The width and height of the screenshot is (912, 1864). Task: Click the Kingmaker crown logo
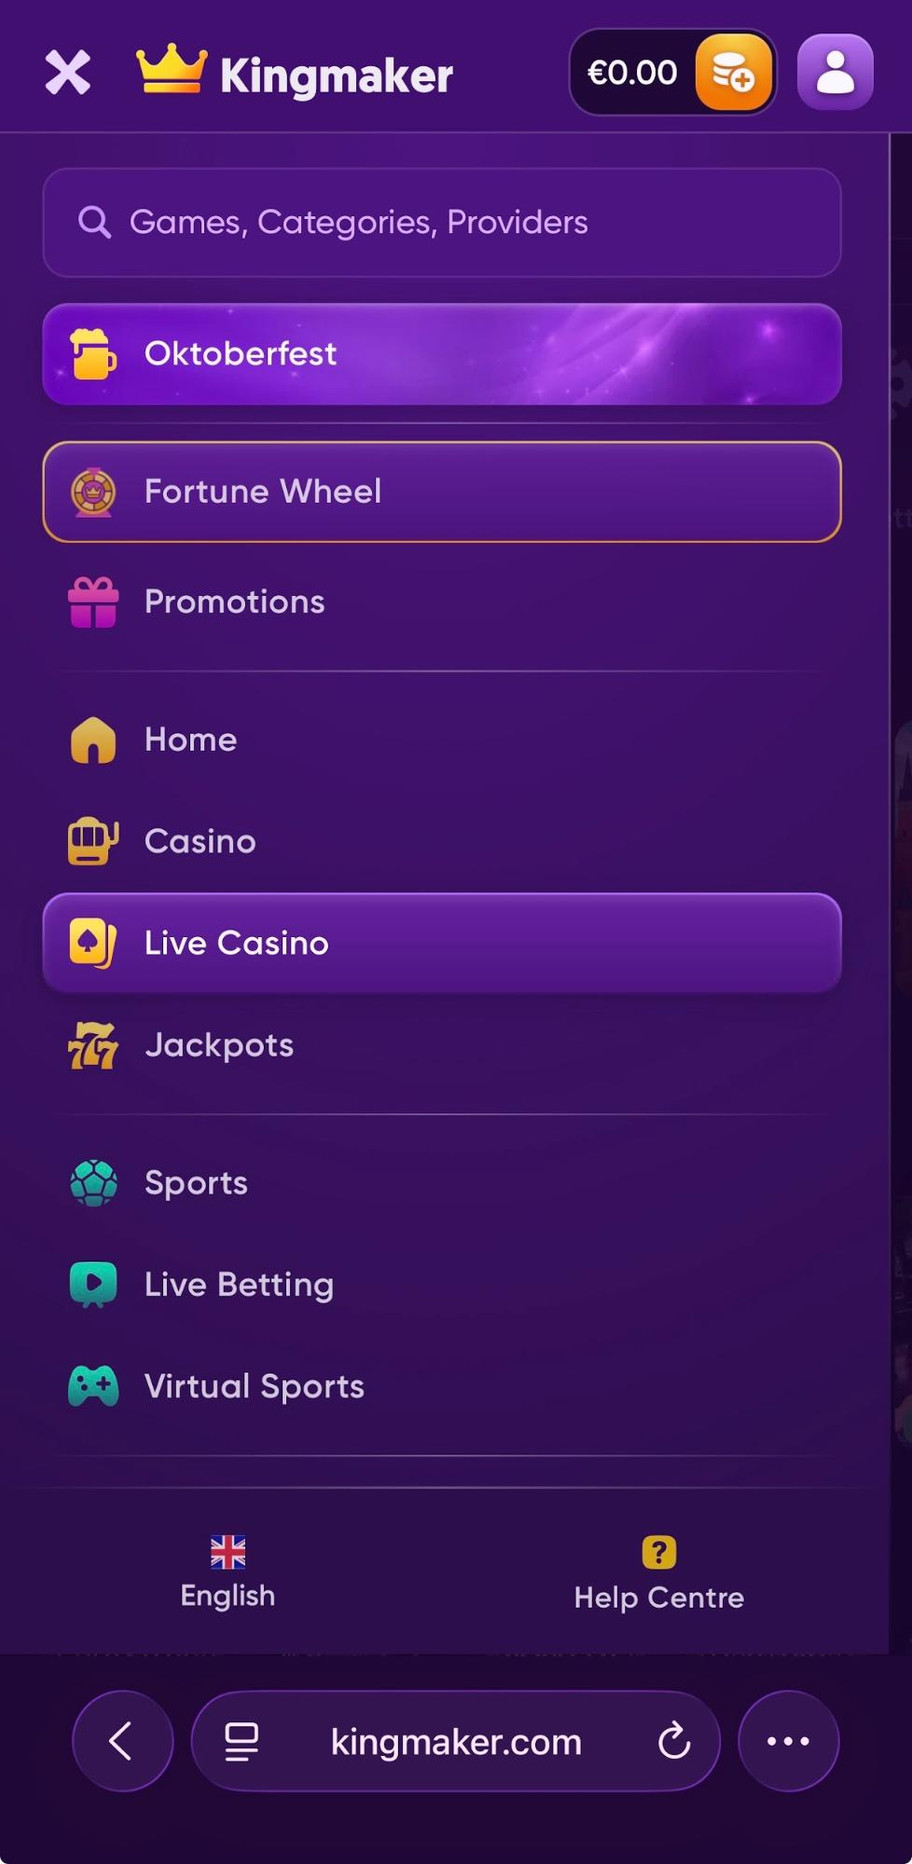(171, 71)
